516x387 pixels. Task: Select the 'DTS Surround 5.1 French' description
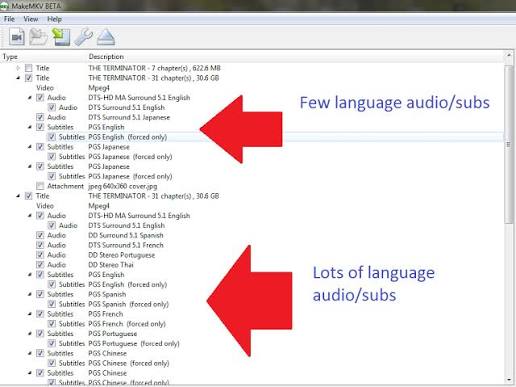tap(126, 245)
